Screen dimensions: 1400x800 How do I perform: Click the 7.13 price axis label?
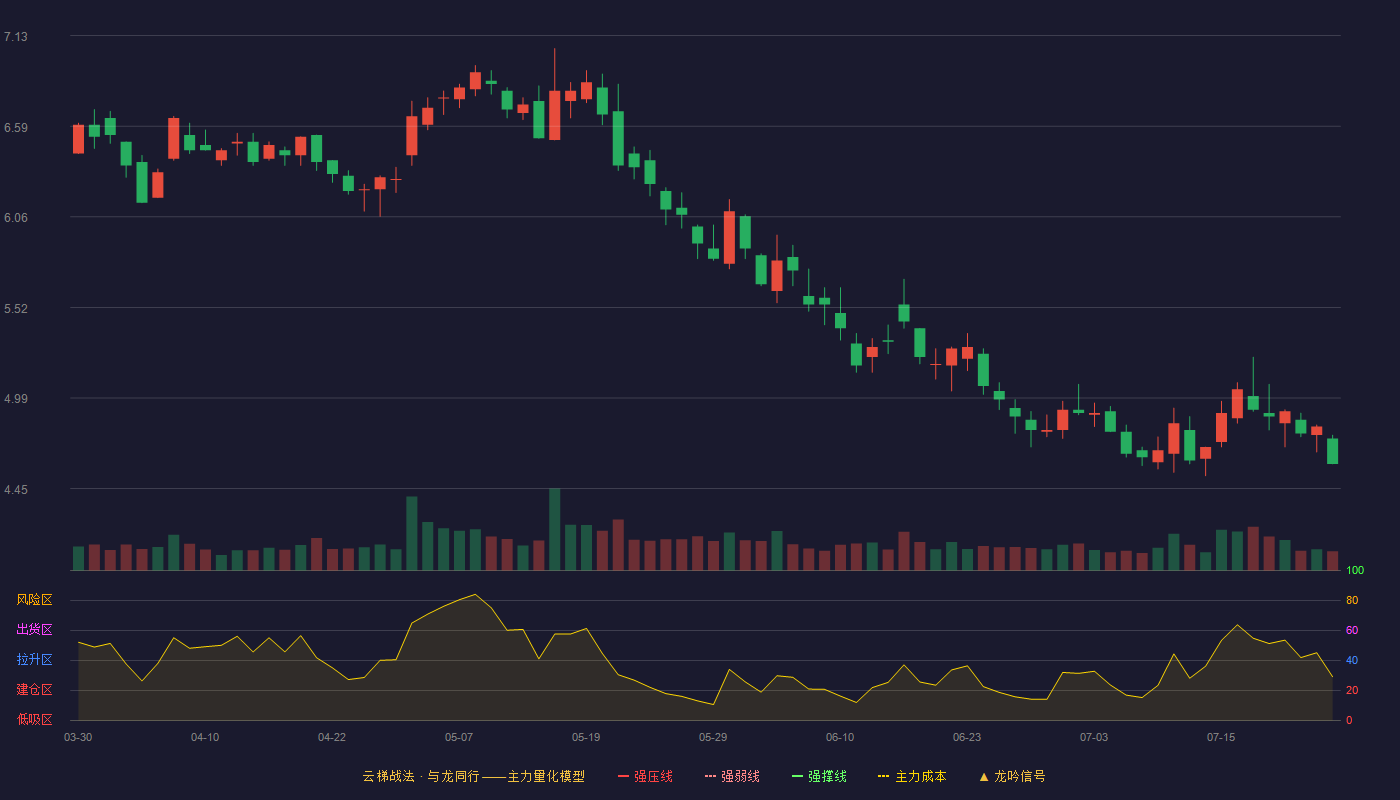pos(16,37)
